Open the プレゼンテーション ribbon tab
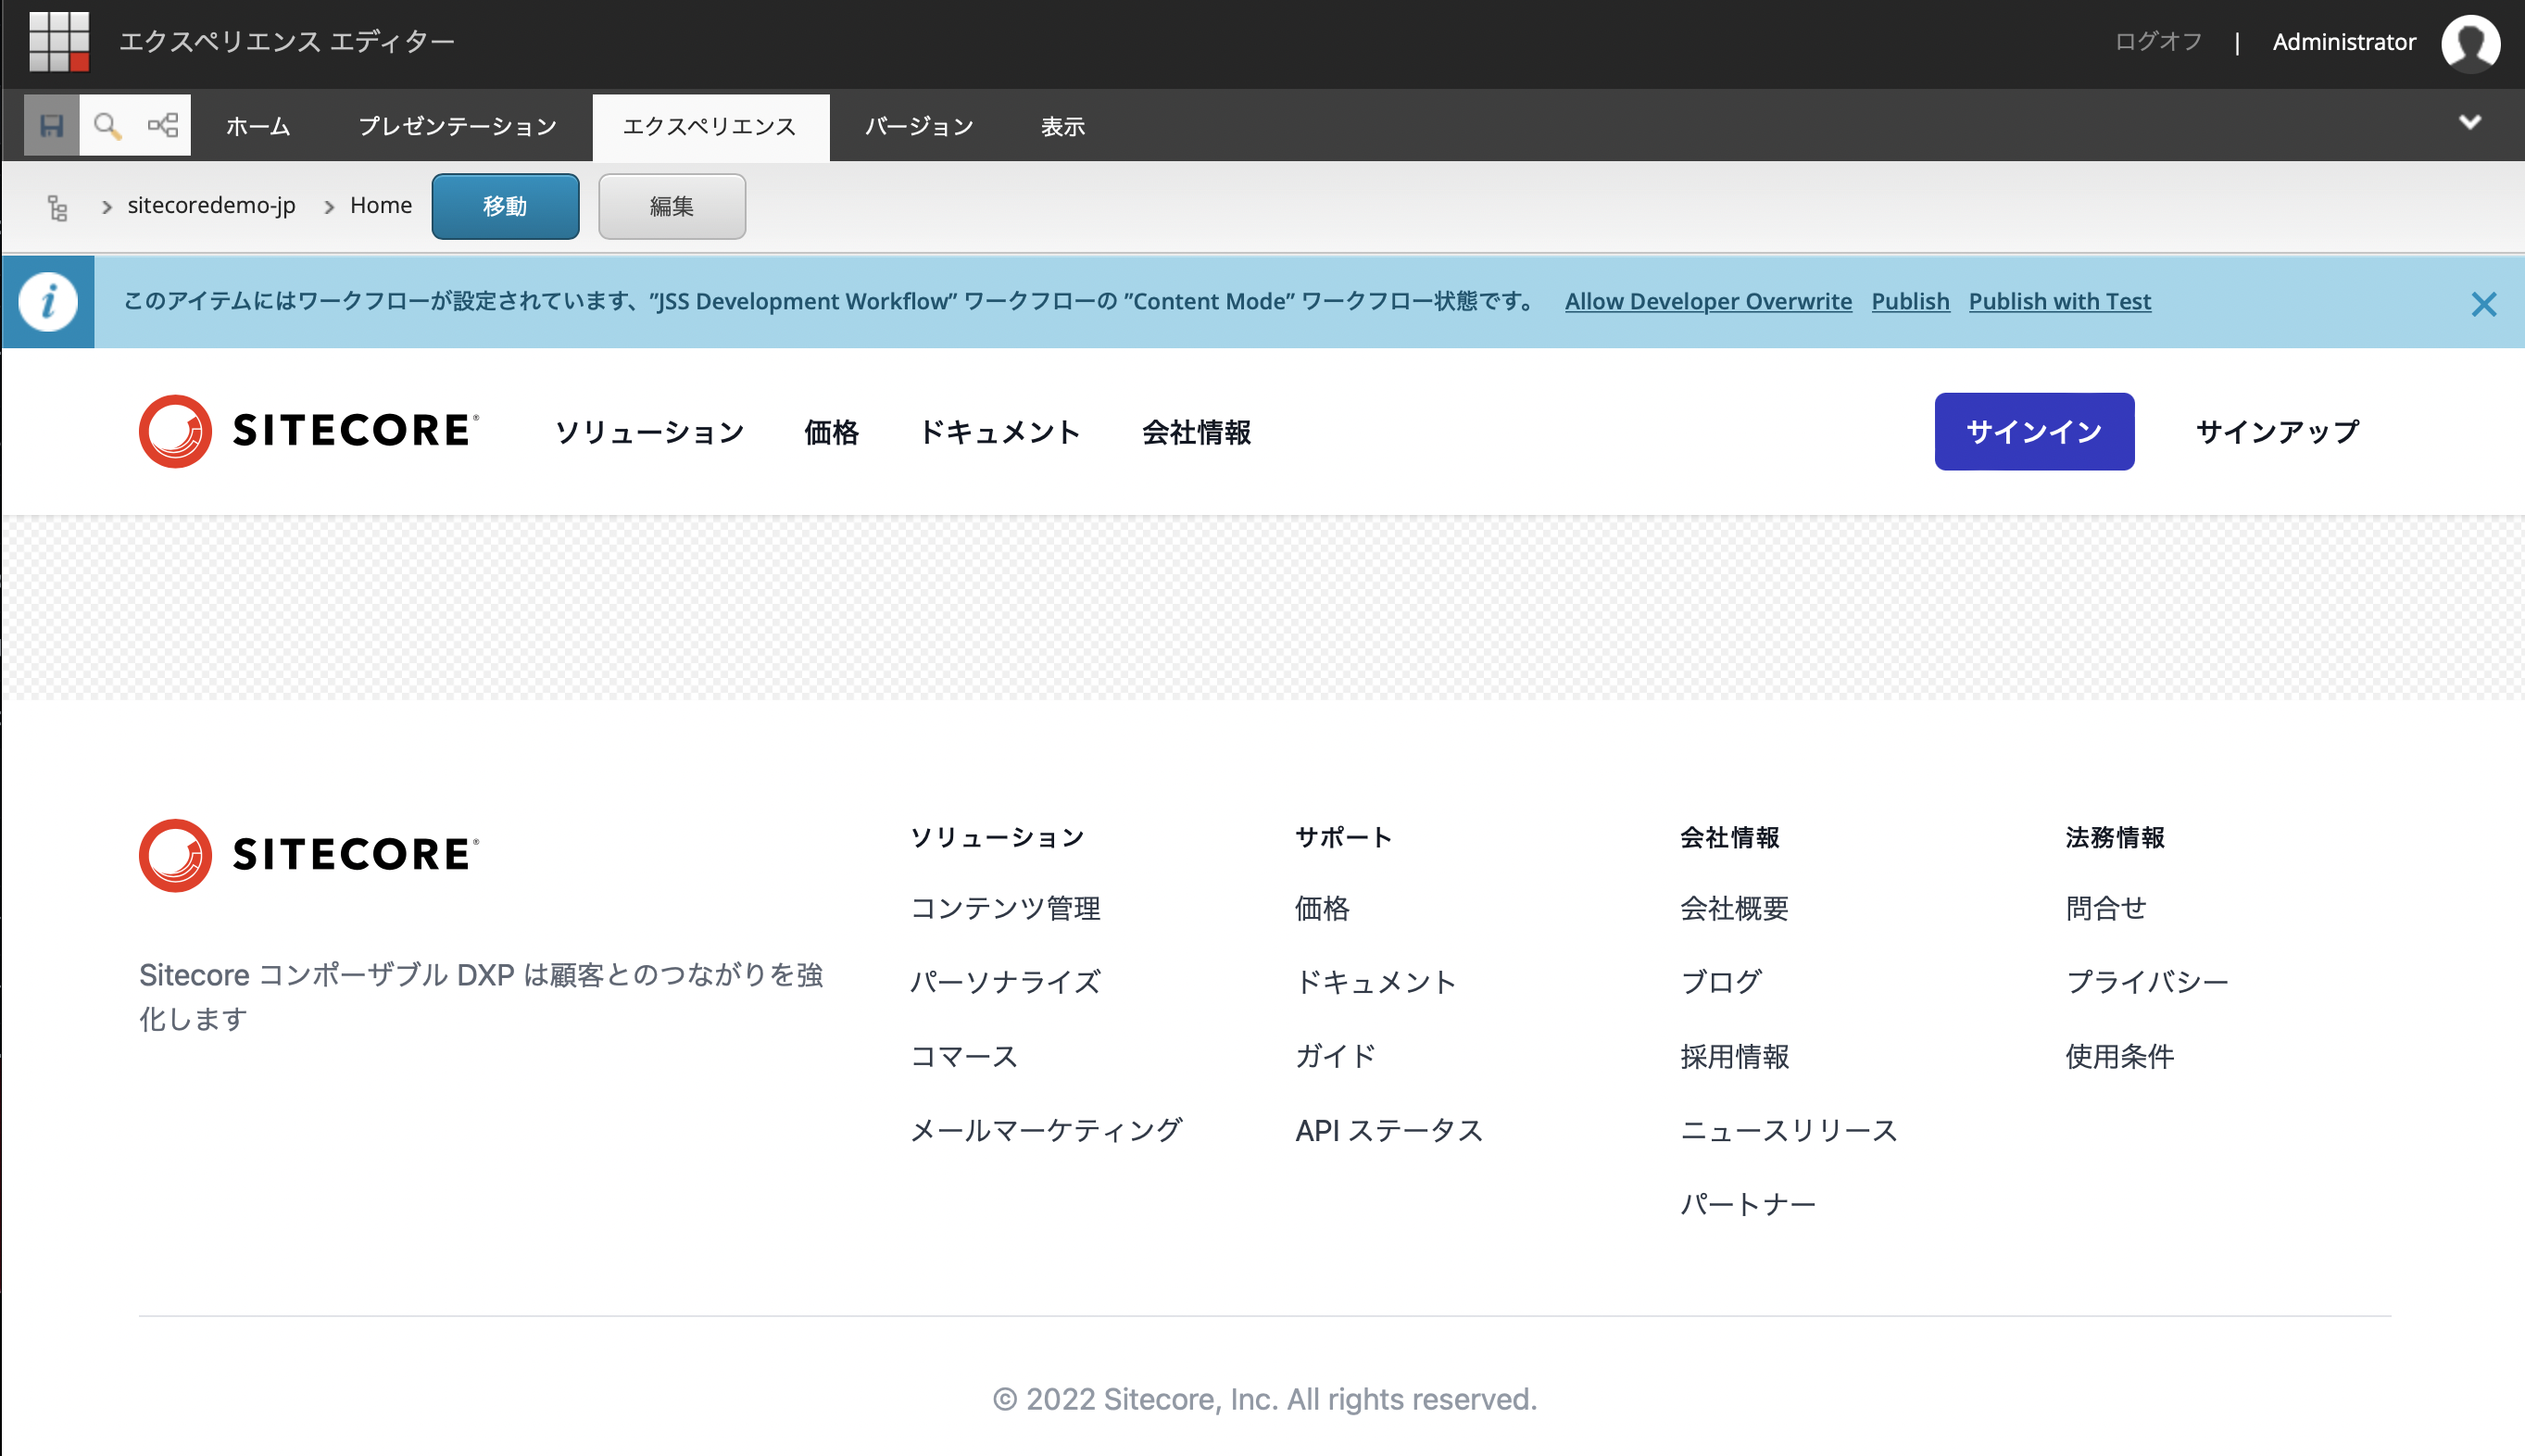 pyautogui.click(x=458, y=126)
